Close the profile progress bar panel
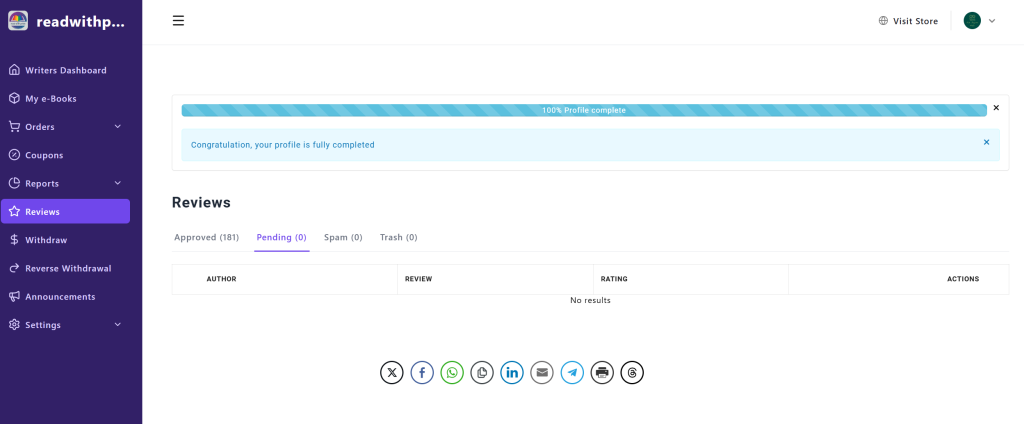Viewport: 1024px width, 424px height. [x=996, y=108]
